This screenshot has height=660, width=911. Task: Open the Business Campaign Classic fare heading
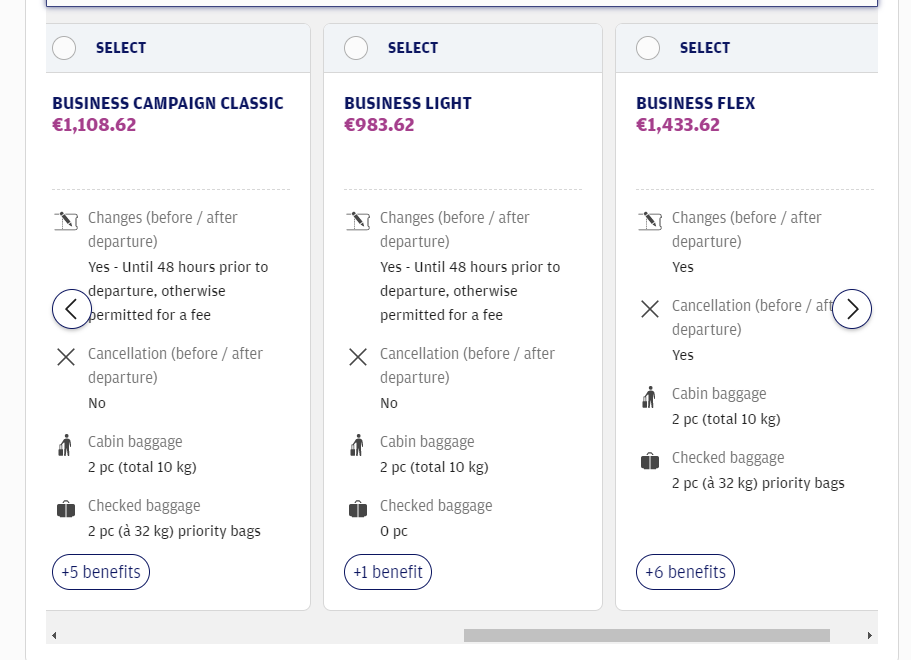coord(168,102)
